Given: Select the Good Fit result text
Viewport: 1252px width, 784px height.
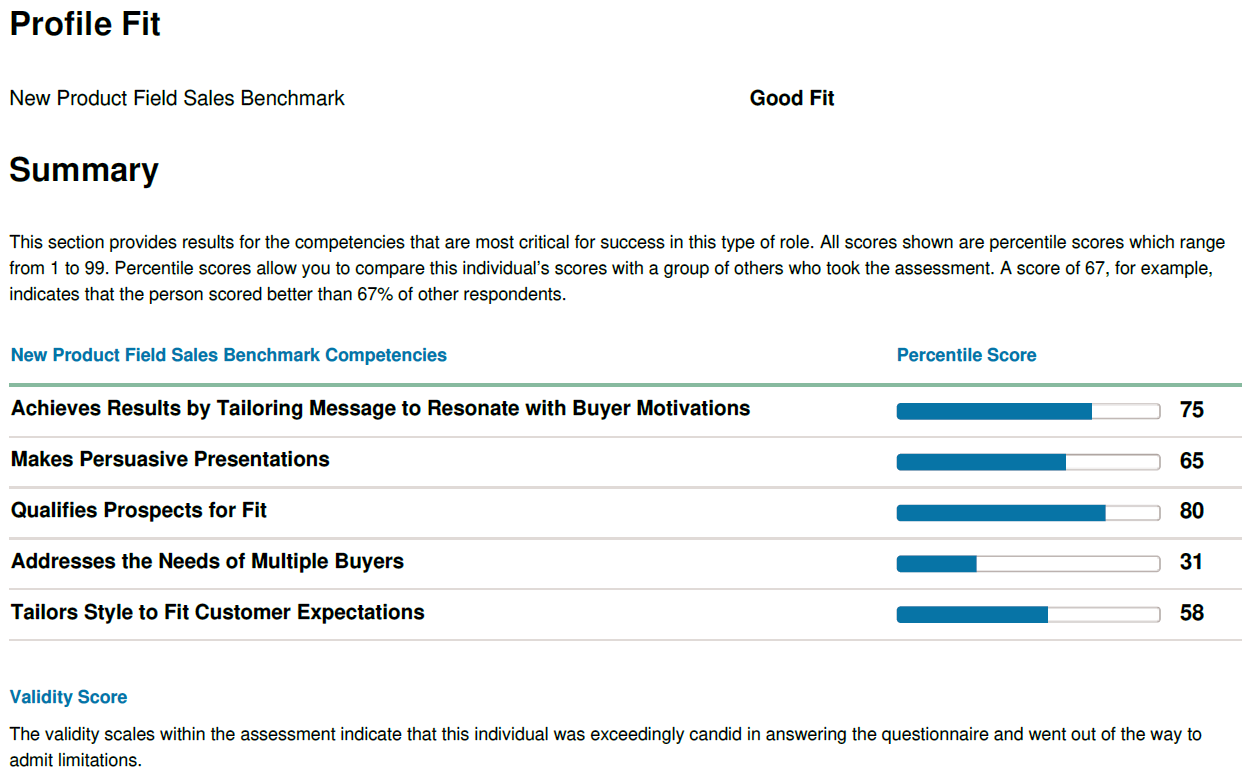Looking at the screenshot, I should (792, 98).
